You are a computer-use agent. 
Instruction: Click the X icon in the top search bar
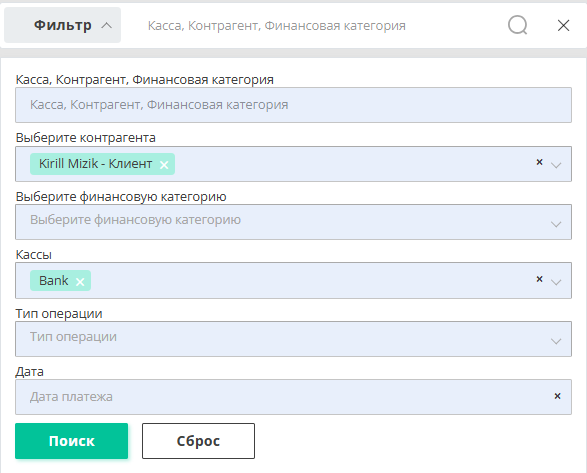coord(563,25)
